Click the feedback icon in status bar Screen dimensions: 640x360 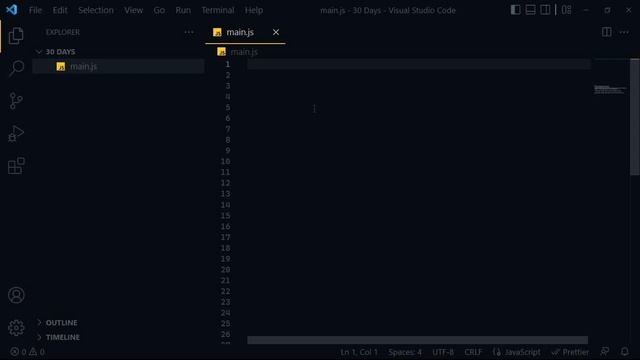pos(605,351)
